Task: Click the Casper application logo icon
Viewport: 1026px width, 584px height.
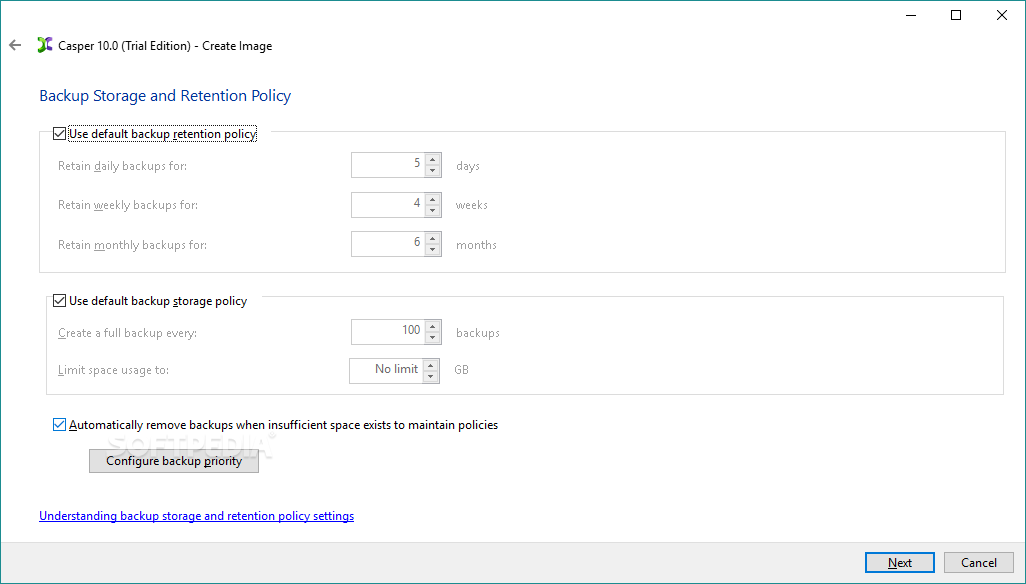Action: click(44, 45)
